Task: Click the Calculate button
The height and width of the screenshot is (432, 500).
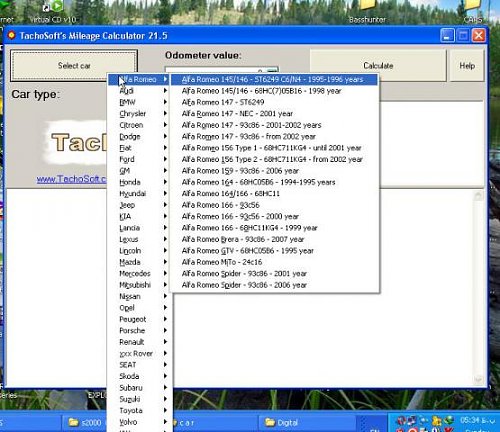Action: (378, 65)
